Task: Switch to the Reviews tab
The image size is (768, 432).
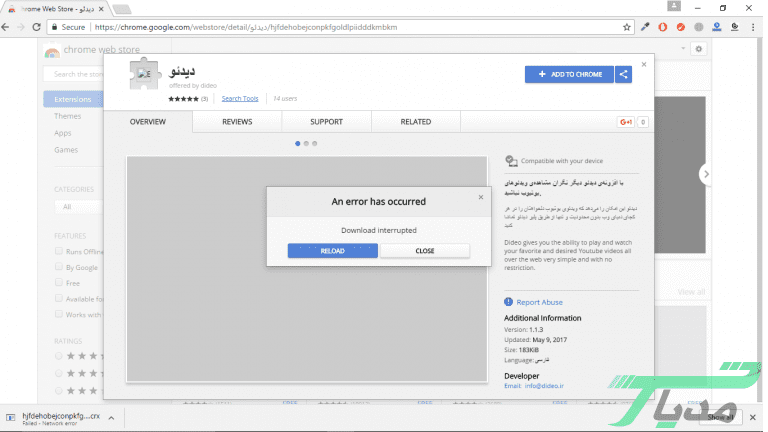Action: 237,121
